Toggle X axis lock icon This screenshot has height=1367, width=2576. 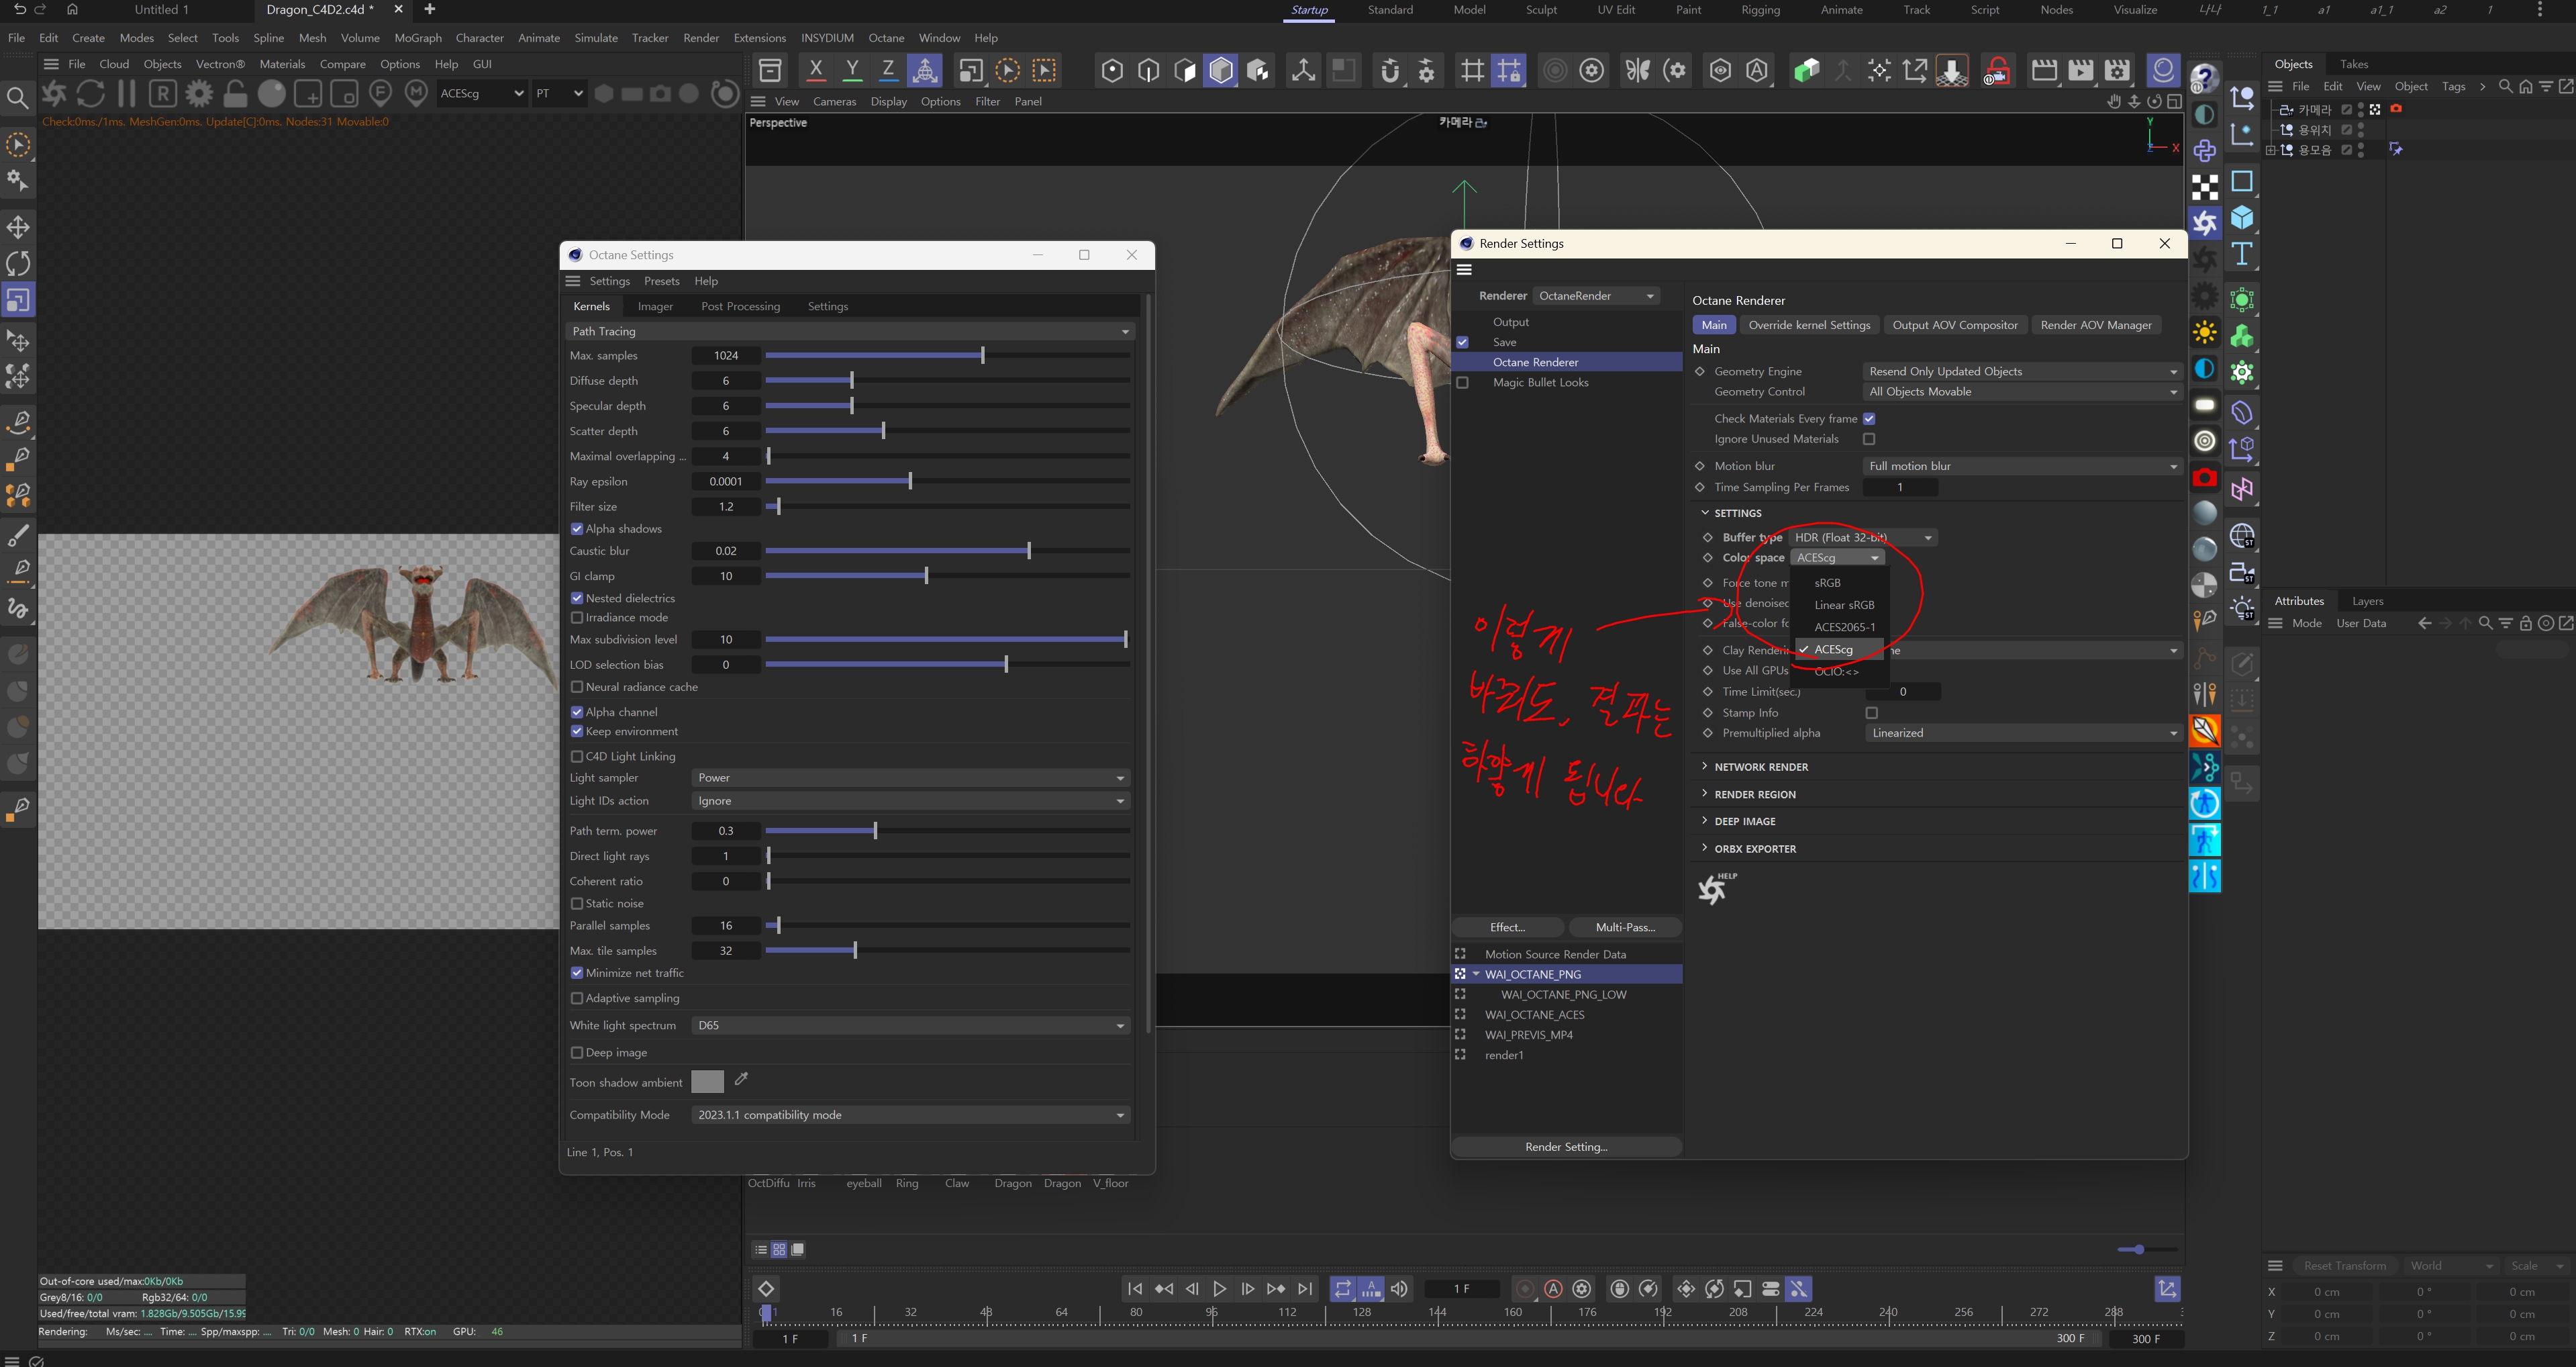point(815,70)
